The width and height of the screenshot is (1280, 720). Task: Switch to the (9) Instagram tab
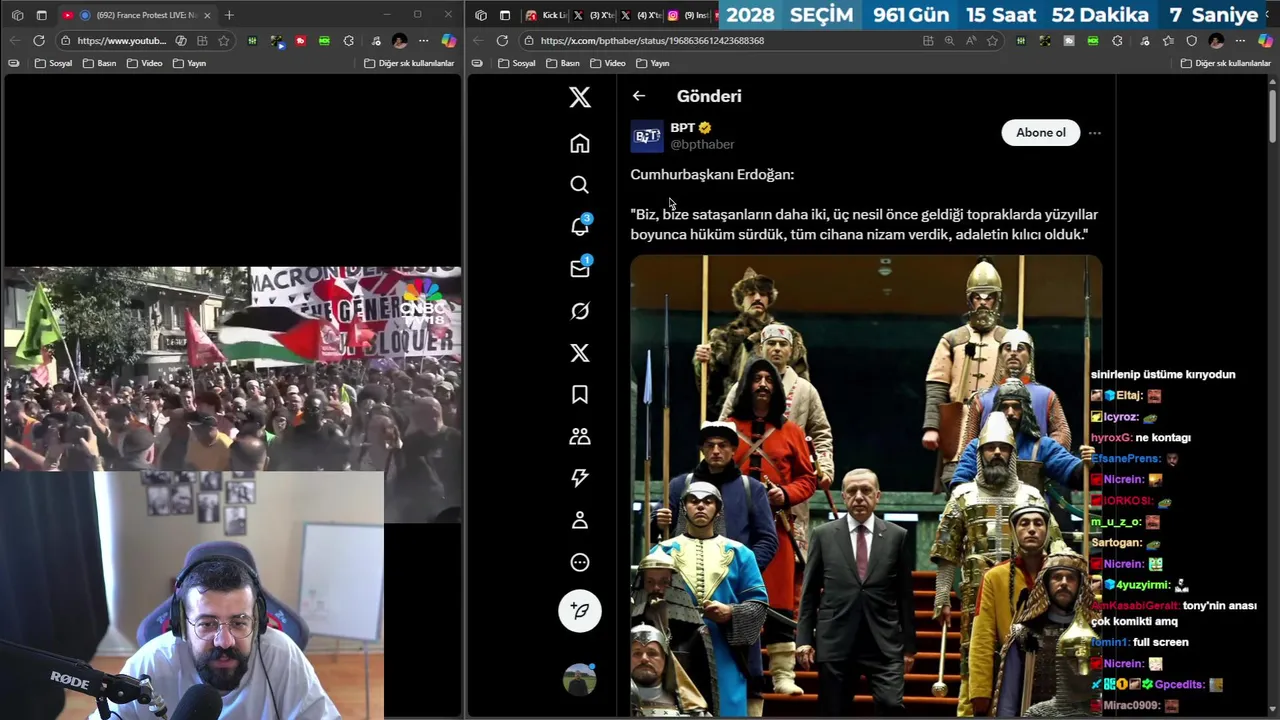click(689, 15)
